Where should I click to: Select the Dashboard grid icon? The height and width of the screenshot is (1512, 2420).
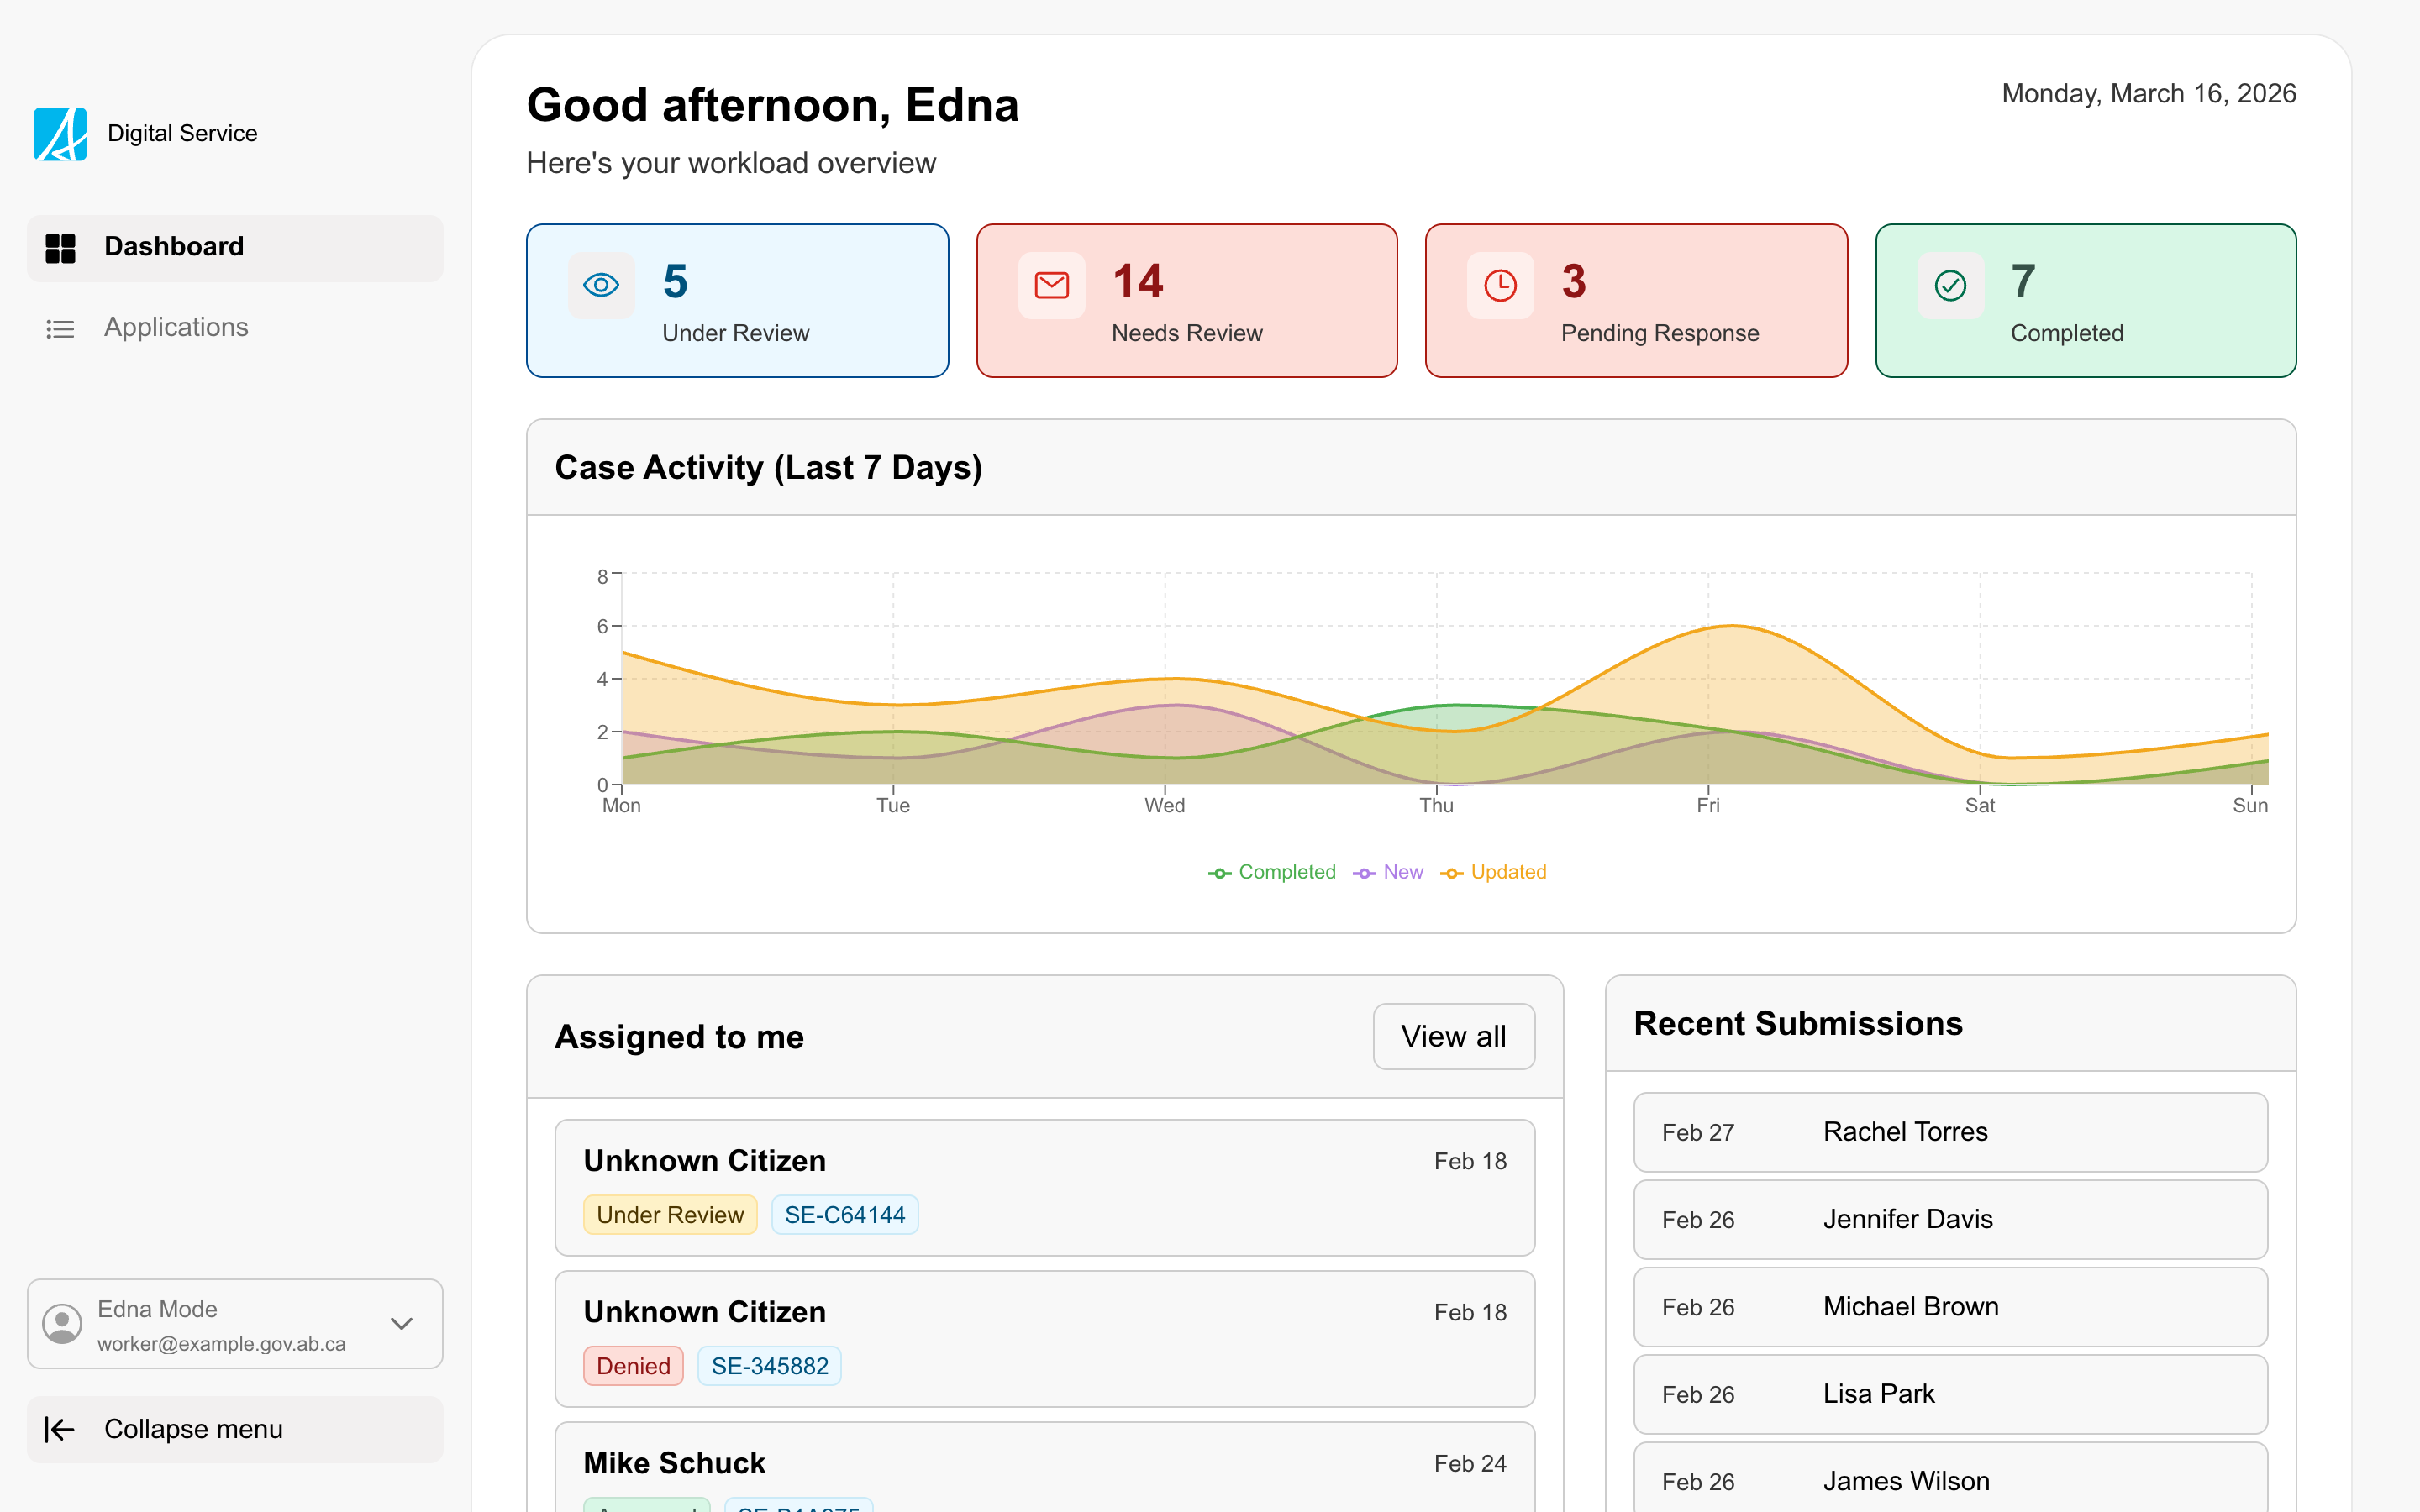point(61,247)
